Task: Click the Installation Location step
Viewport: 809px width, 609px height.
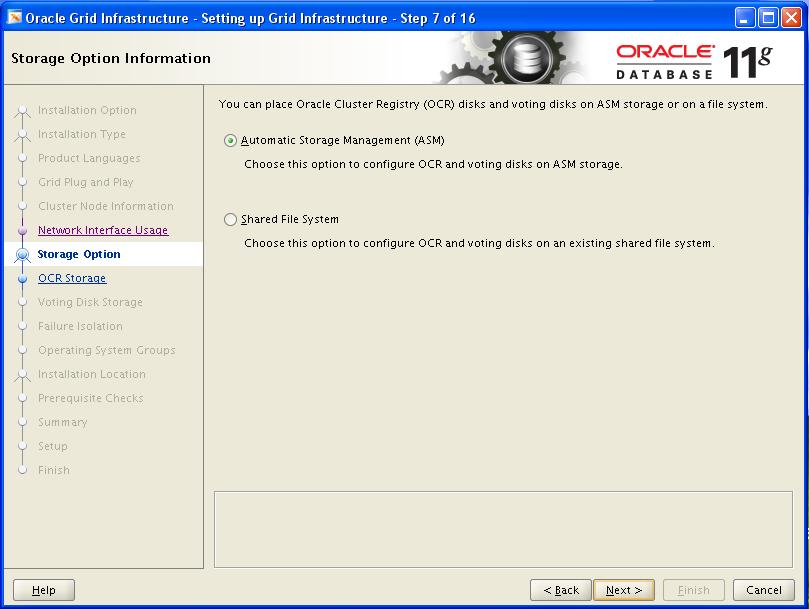Action: click(92, 374)
